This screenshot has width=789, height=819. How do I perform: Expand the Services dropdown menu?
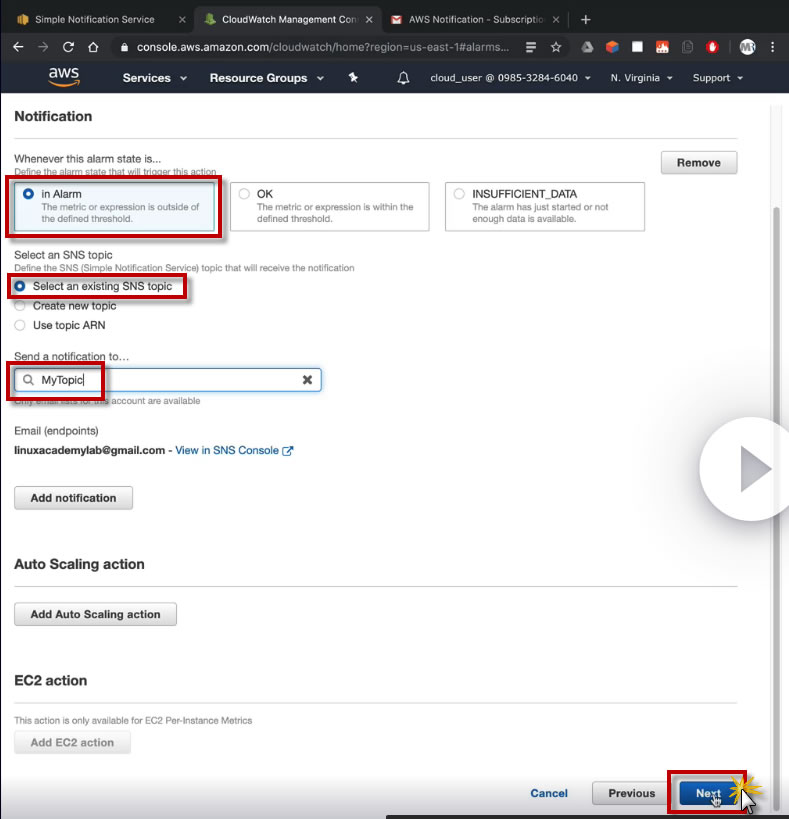pos(155,78)
